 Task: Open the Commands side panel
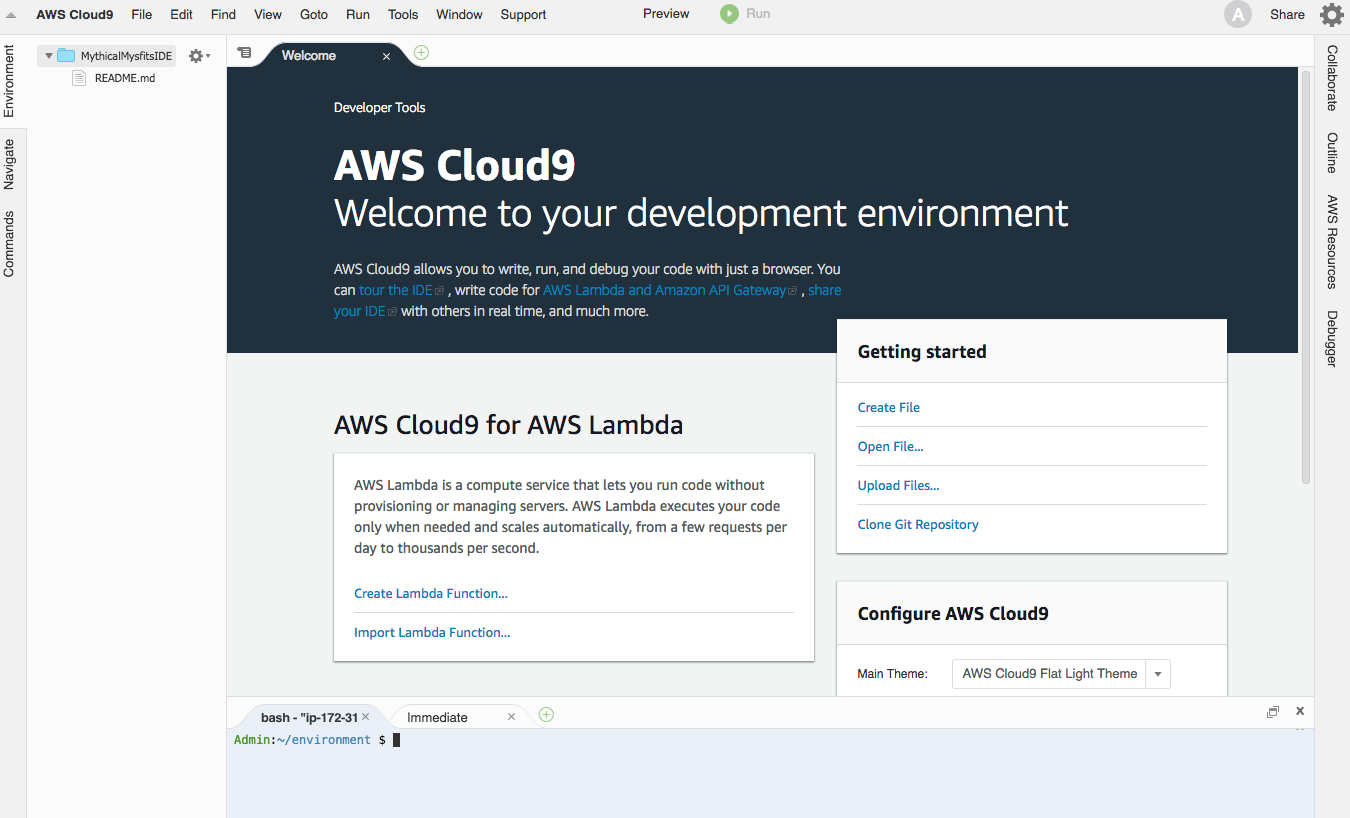(9, 243)
